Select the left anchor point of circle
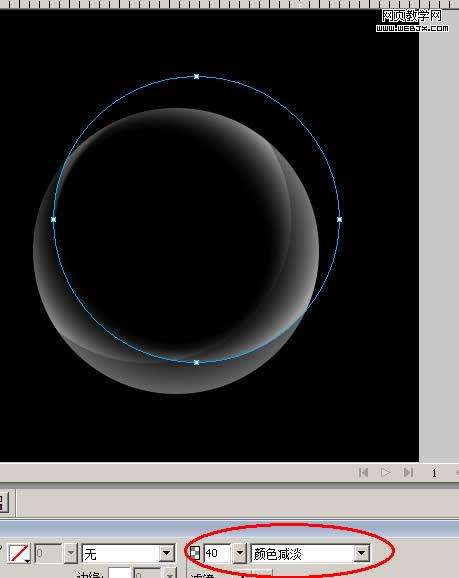Image resolution: width=459 pixels, height=578 pixels. (53, 219)
